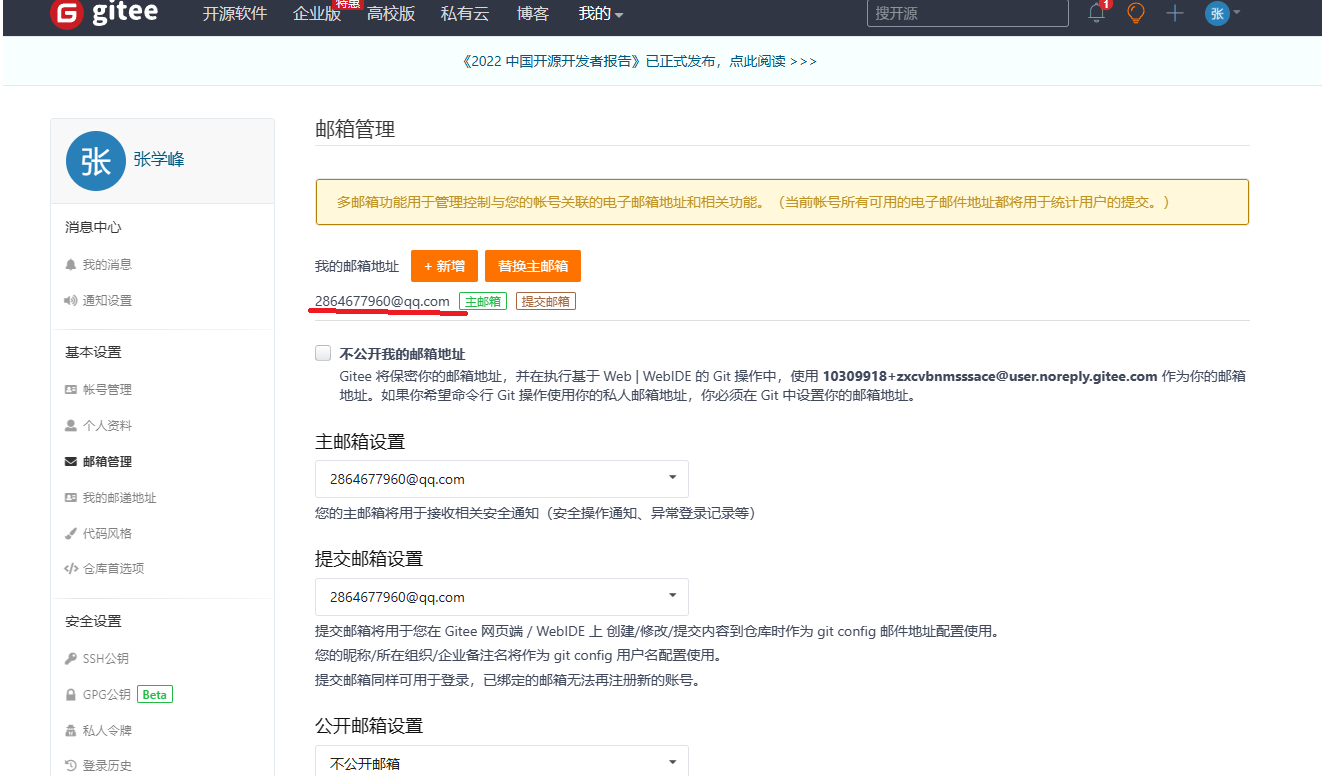1327x776 pixels.
Task: Go to GPG公钥 in sidebar
Action: point(106,694)
